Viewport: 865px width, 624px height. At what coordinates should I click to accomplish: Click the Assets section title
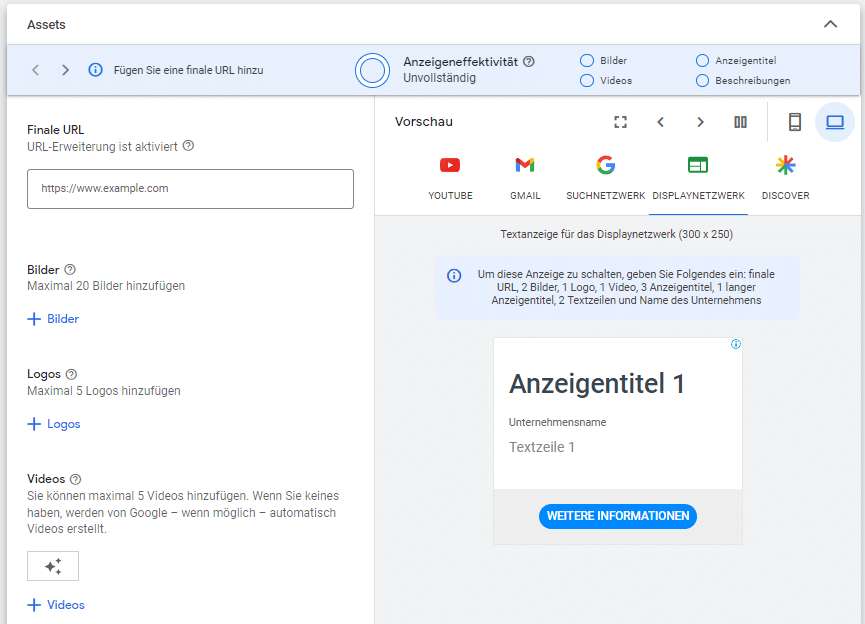click(46, 25)
